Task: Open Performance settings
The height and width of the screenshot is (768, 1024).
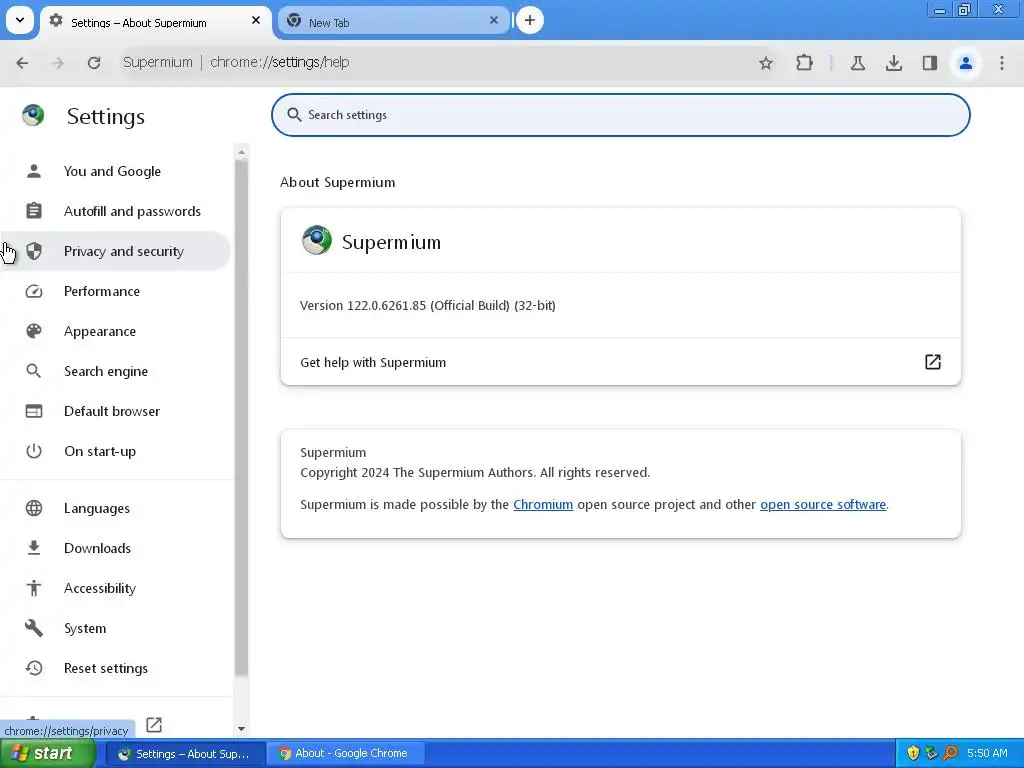Action: 115,291
